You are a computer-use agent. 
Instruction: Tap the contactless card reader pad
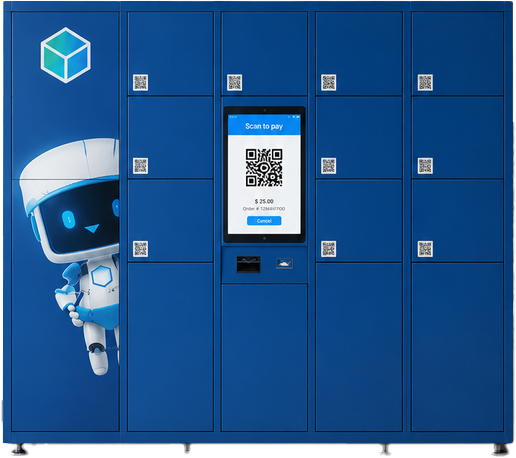point(284,263)
